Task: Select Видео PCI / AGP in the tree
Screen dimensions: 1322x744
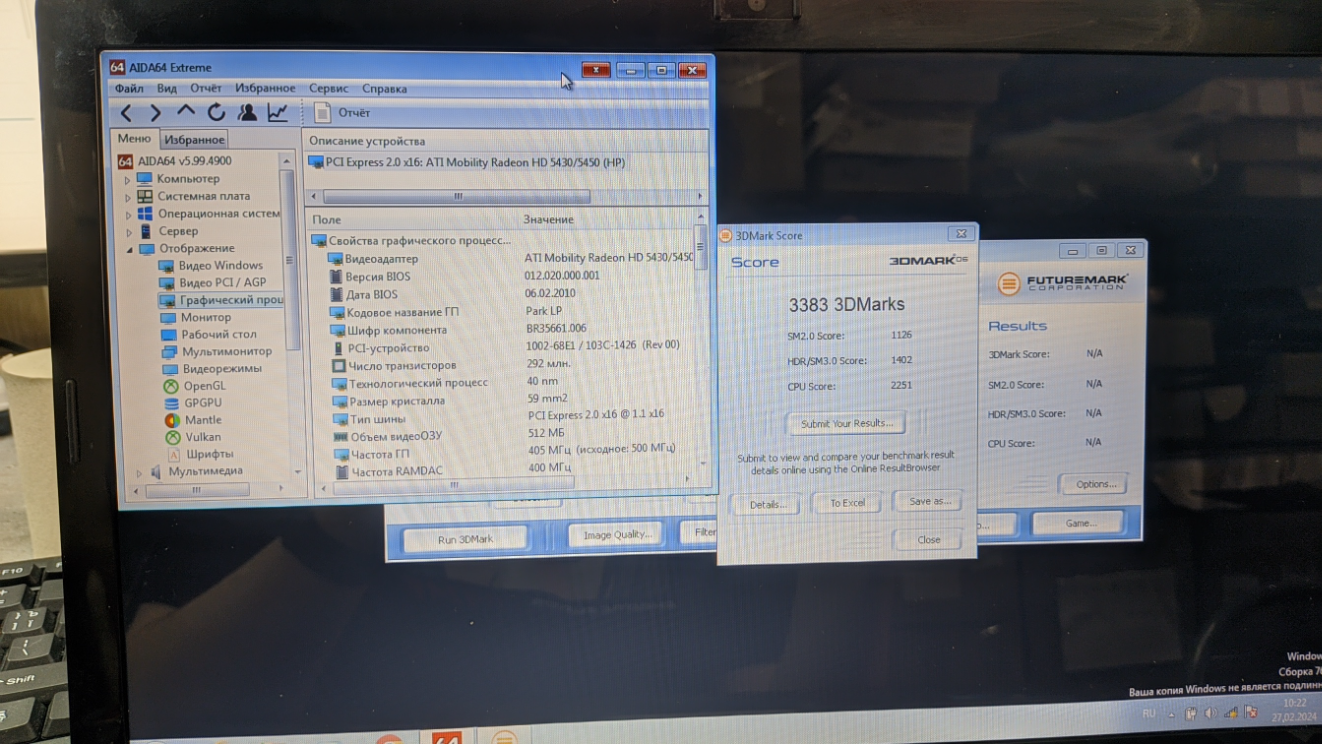Action: click(222, 282)
